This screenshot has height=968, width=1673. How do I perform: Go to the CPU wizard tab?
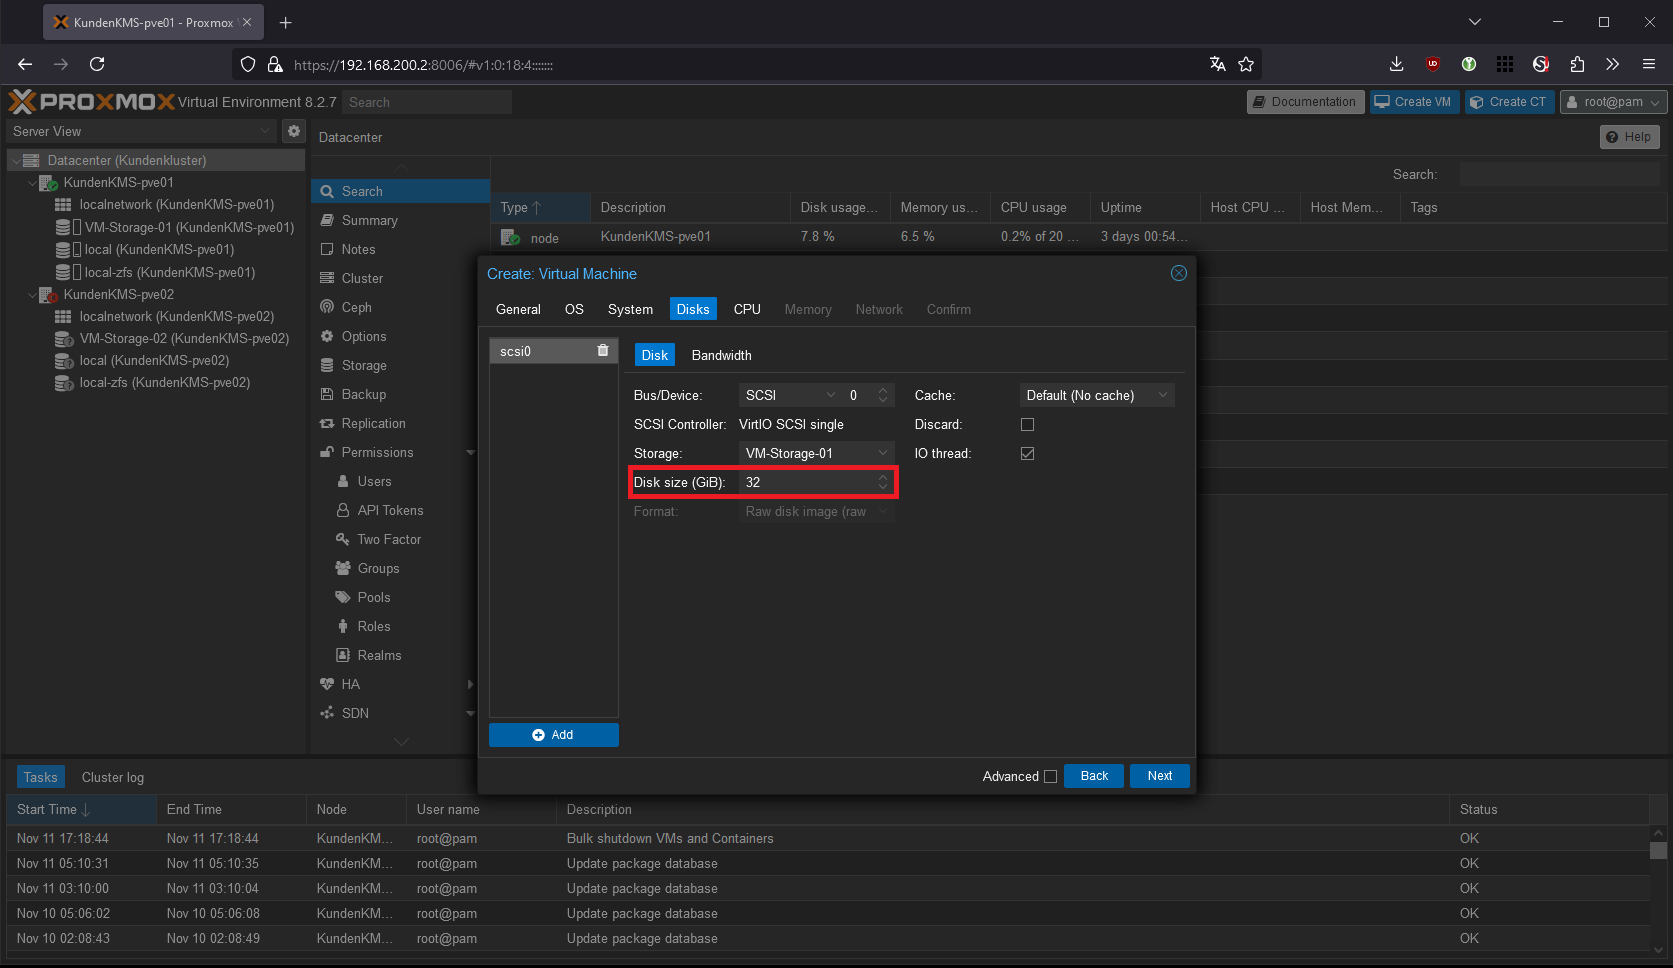click(x=747, y=310)
